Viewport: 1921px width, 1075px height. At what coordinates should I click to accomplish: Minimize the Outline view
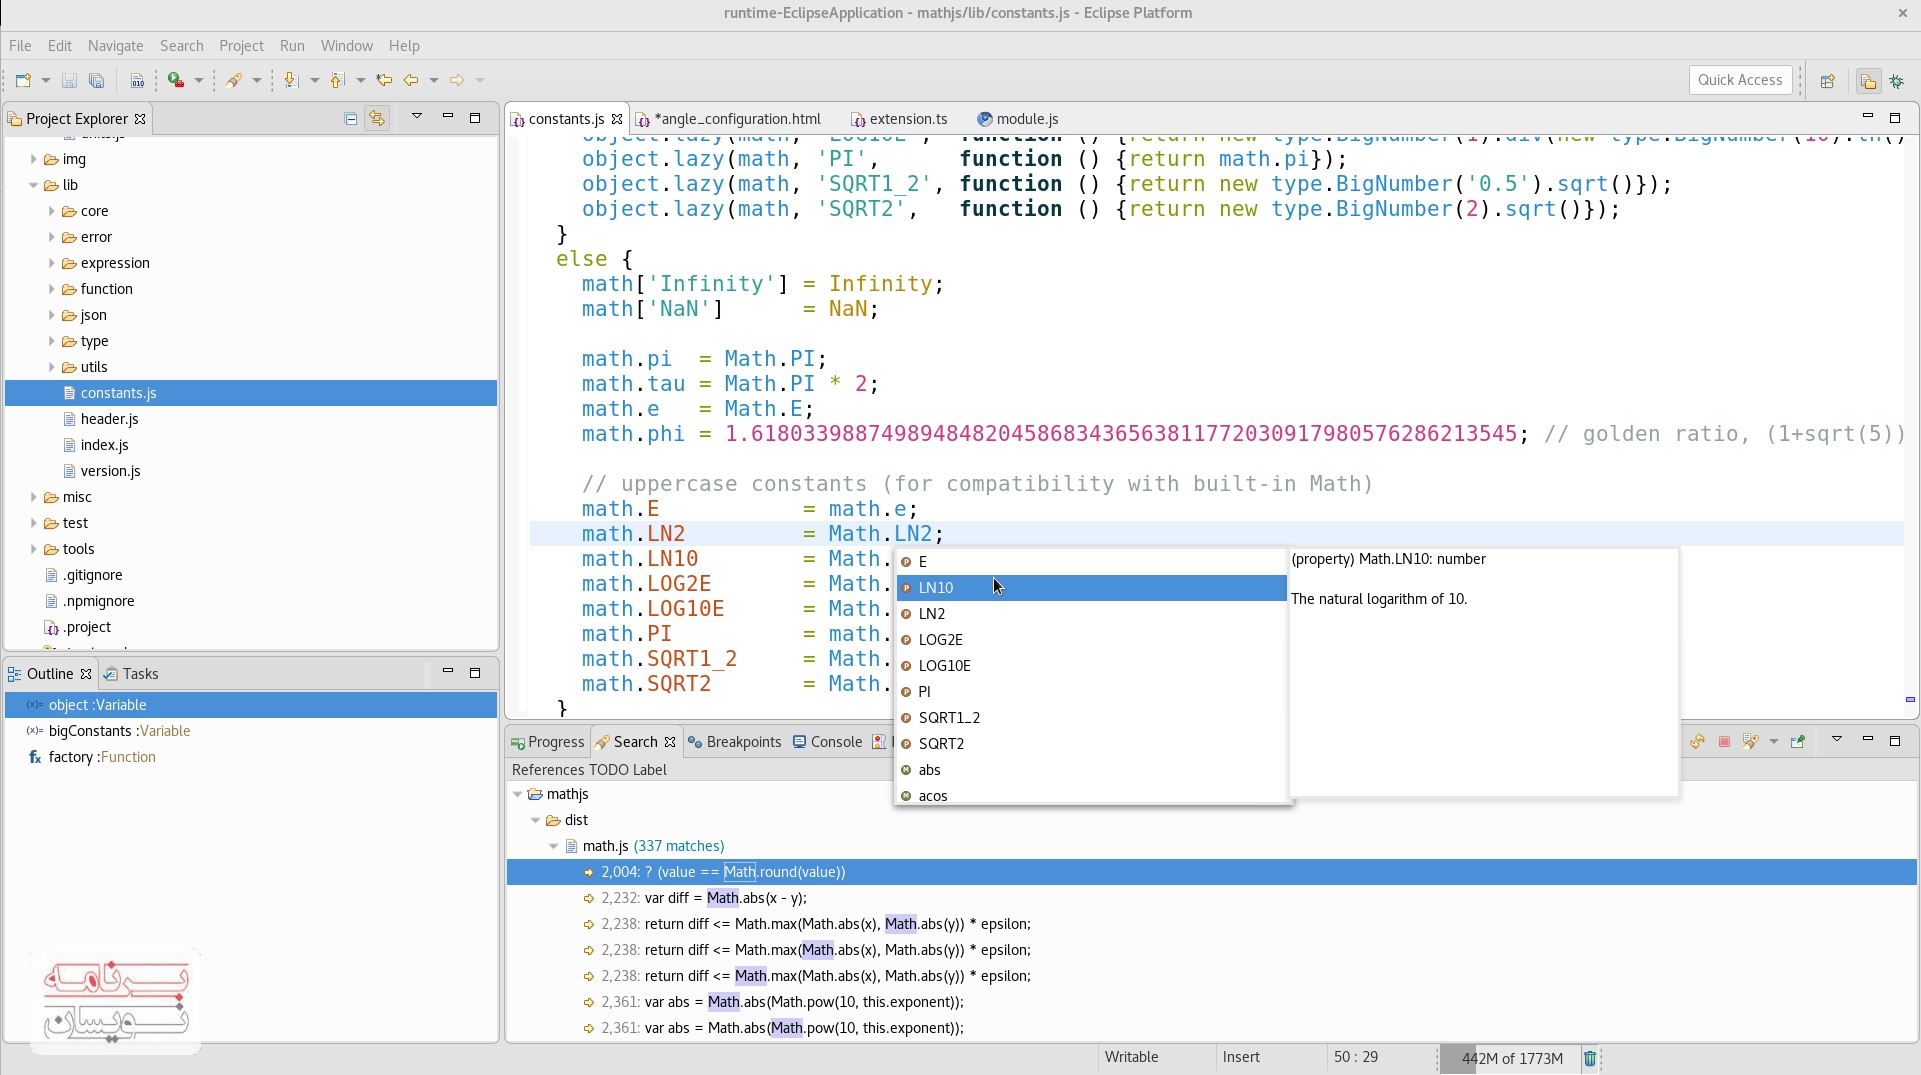[448, 672]
